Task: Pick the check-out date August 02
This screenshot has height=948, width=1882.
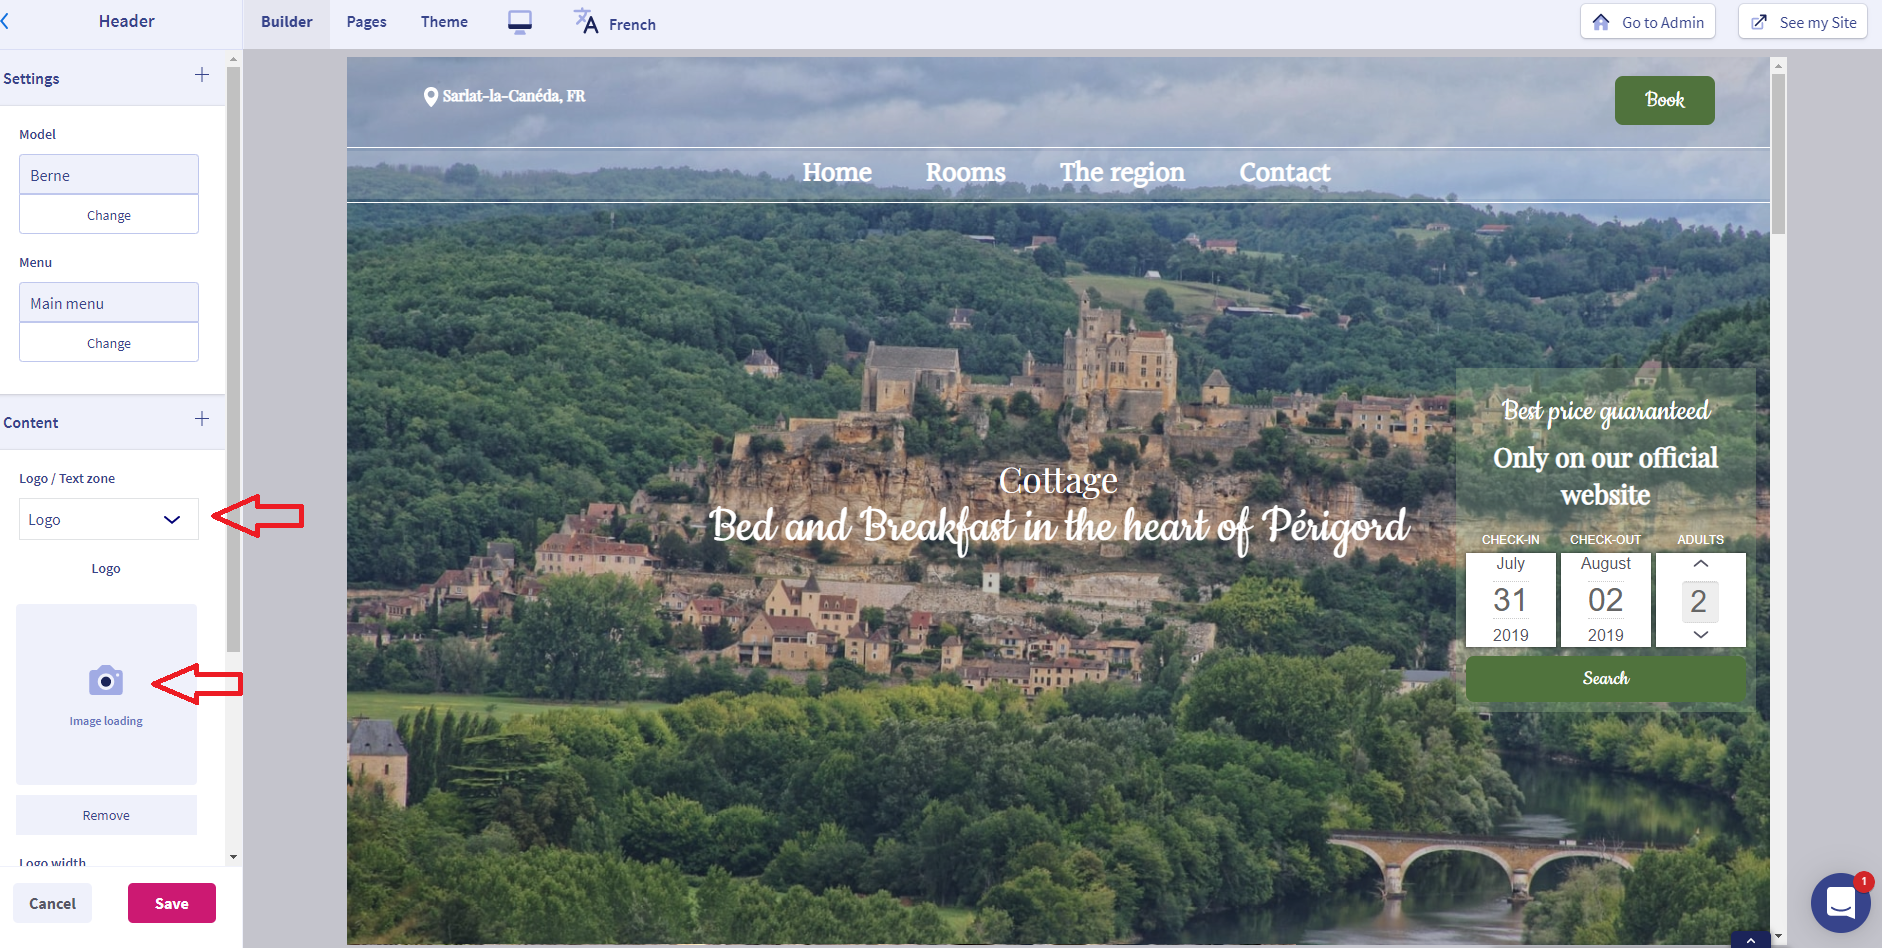Action: point(1605,599)
